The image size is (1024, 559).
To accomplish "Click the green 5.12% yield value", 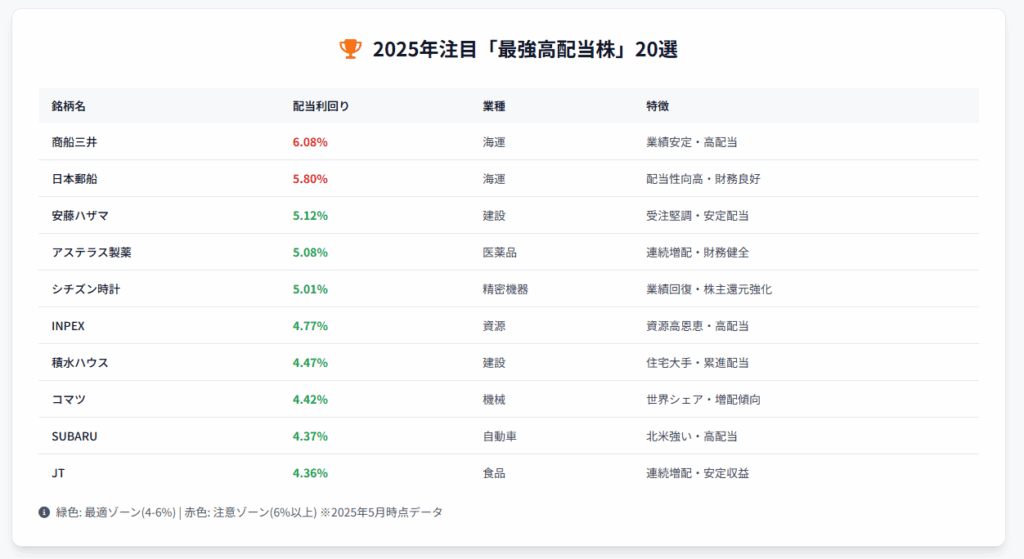I will tap(310, 216).
